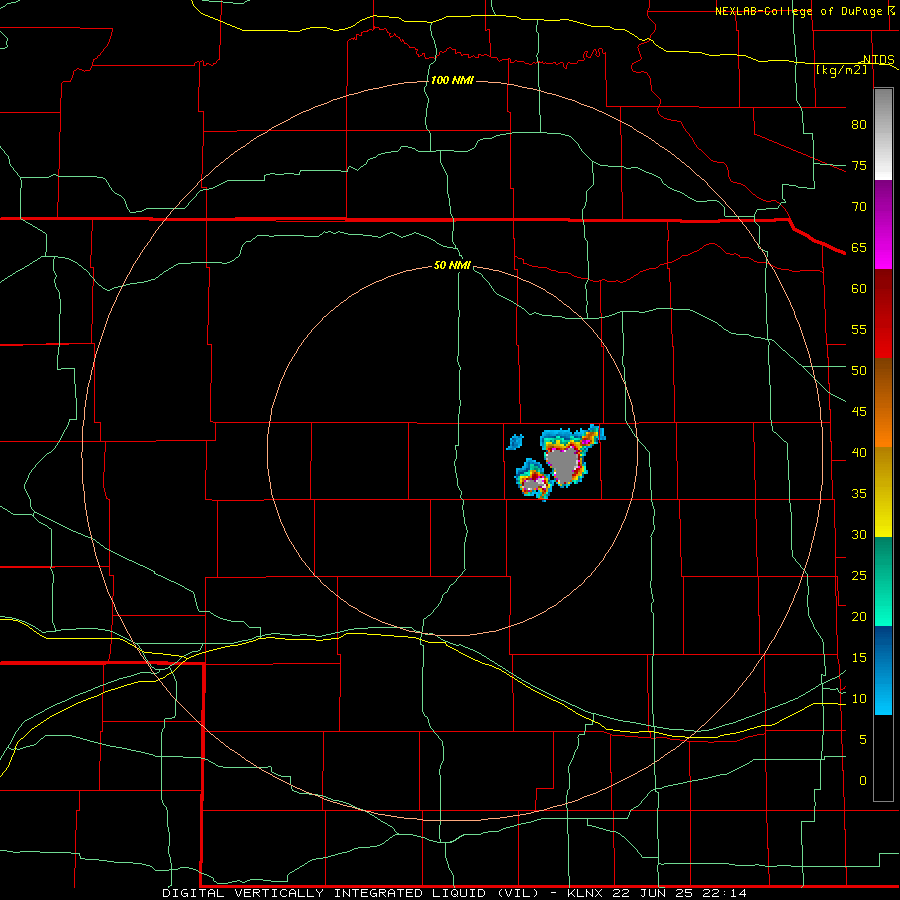Viewport: 900px width, 900px height.
Task: Click the NTDS label above the scale
Action: coord(879,60)
